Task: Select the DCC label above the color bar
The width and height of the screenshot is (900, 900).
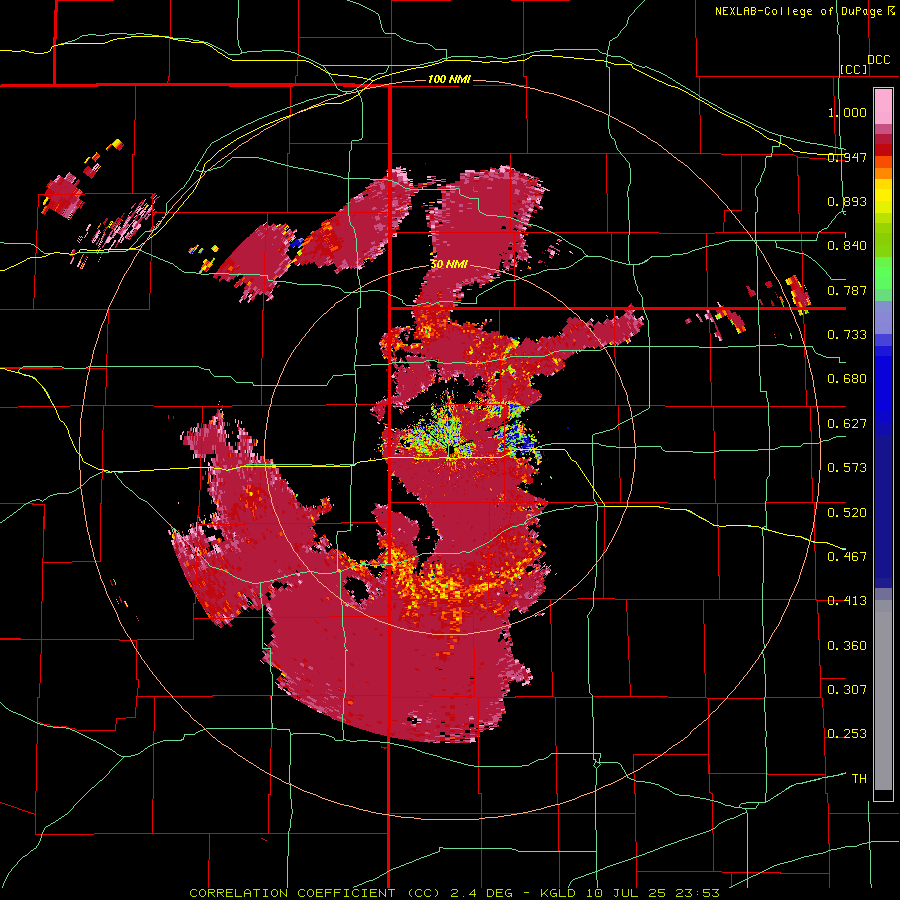Action: (879, 60)
